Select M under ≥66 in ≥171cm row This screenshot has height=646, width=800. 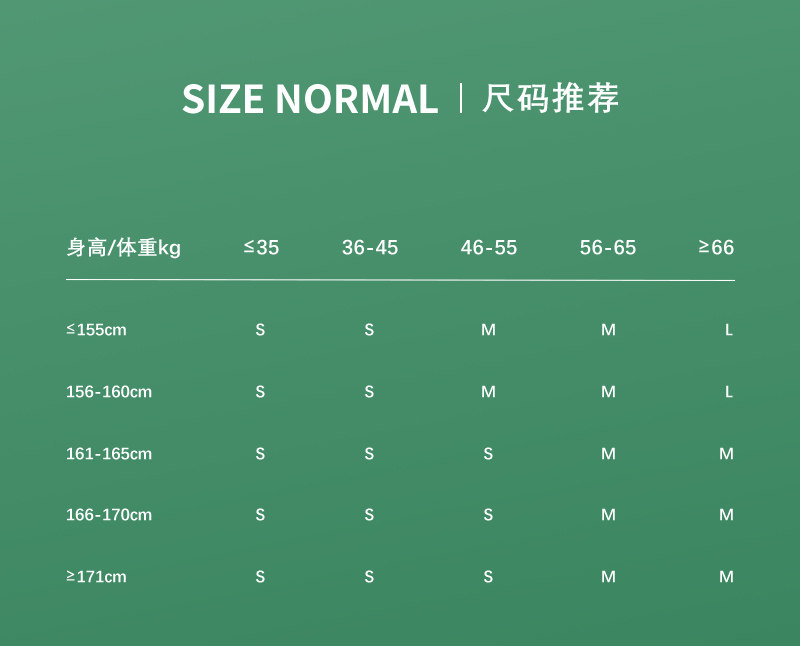pyautogui.click(x=727, y=577)
